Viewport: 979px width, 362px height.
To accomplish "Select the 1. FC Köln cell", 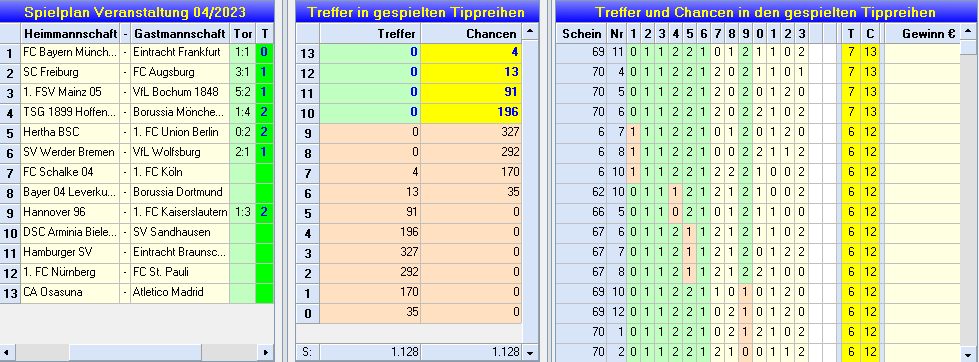I will tap(180, 173).
